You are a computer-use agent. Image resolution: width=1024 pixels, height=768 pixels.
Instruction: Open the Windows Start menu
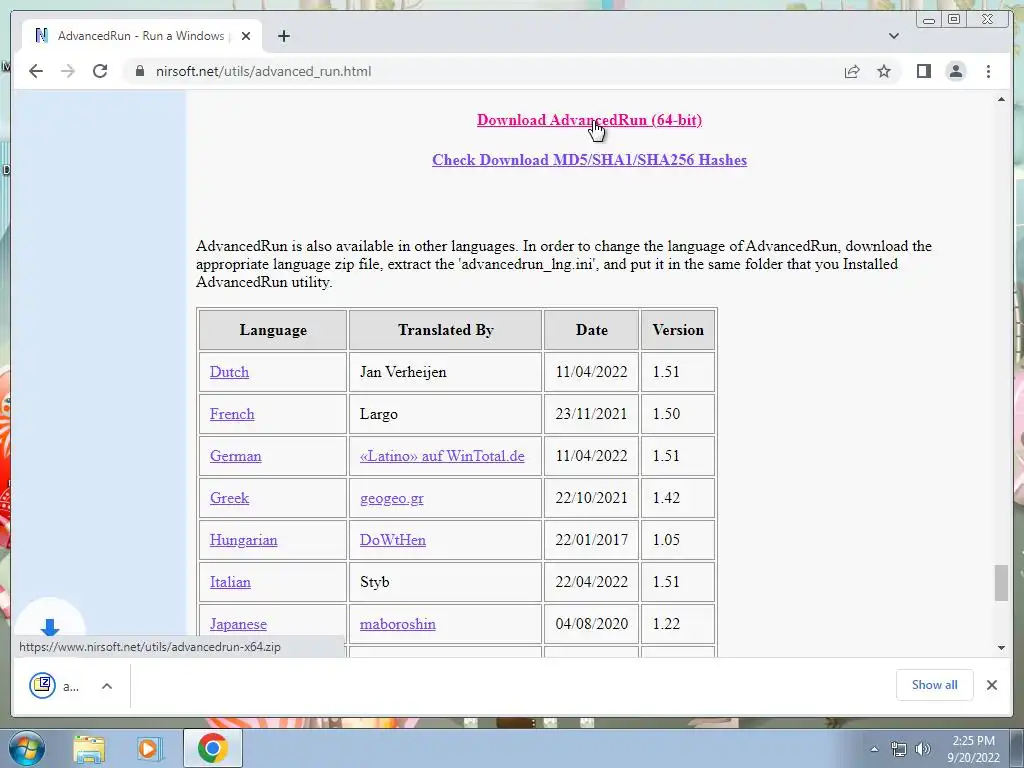pyautogui.click(x=26, y=748)
